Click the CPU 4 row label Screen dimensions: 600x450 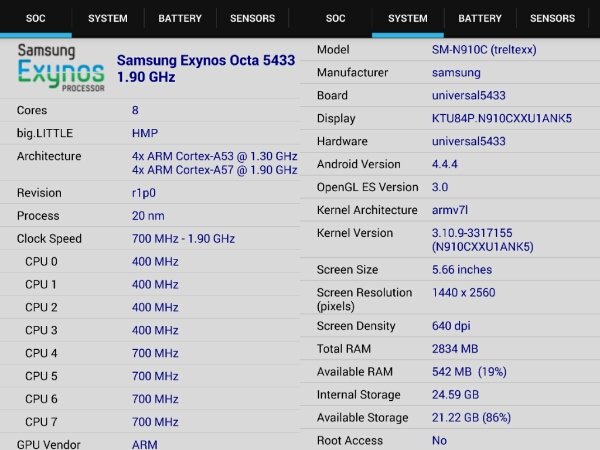click(41, 353)
